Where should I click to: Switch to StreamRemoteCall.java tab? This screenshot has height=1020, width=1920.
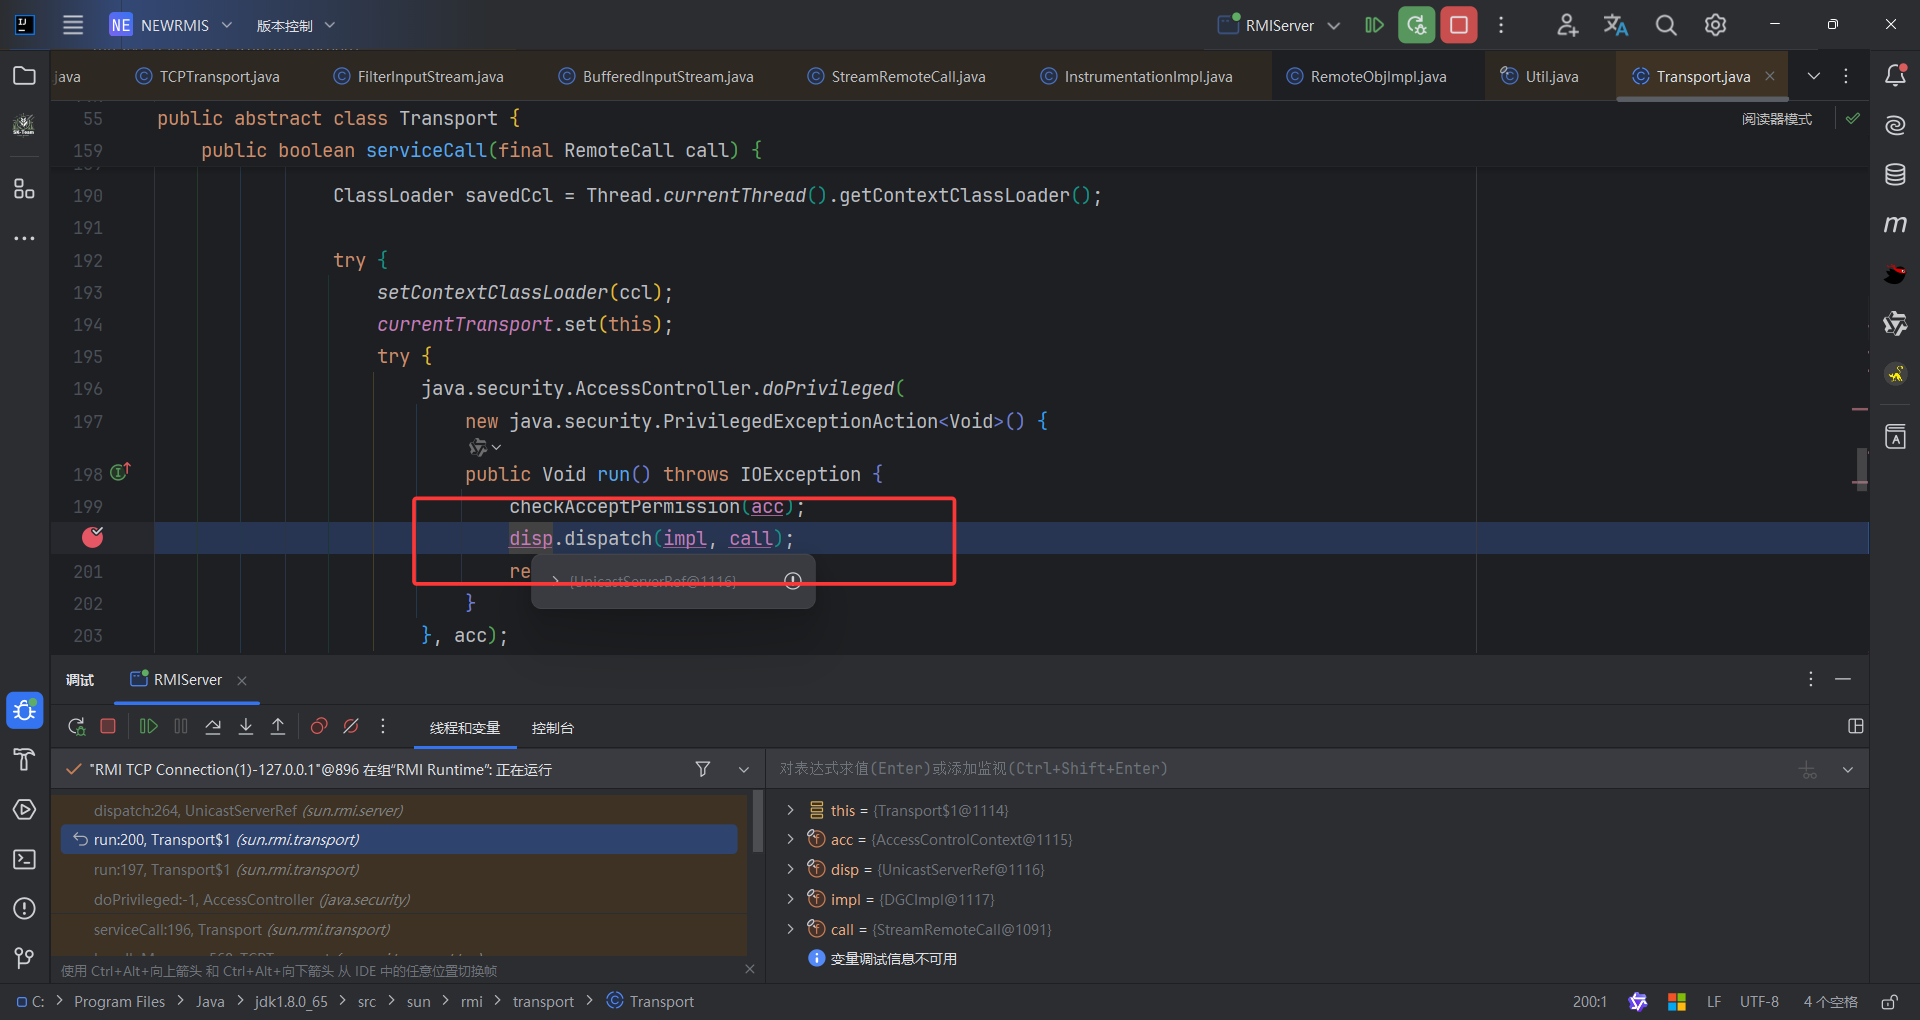point(896,76)
